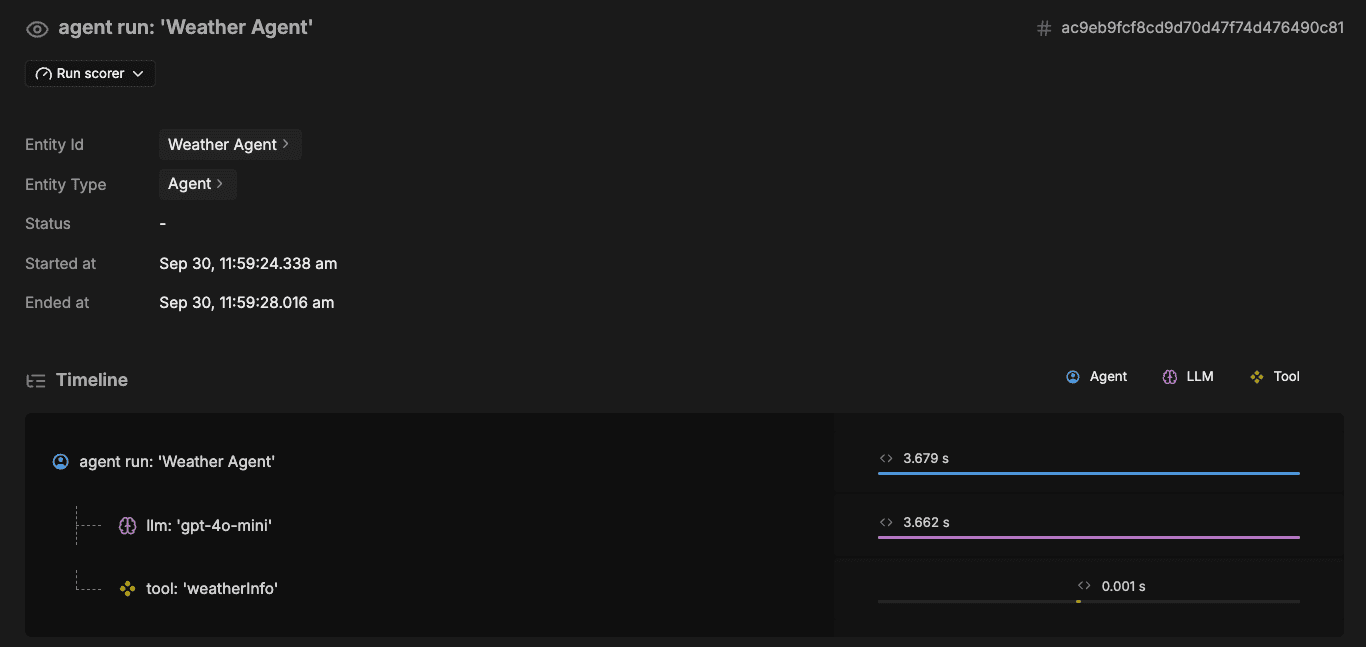Click the hash icon before the trace ID
The image size is (1366, 647).
[1044, 29]
